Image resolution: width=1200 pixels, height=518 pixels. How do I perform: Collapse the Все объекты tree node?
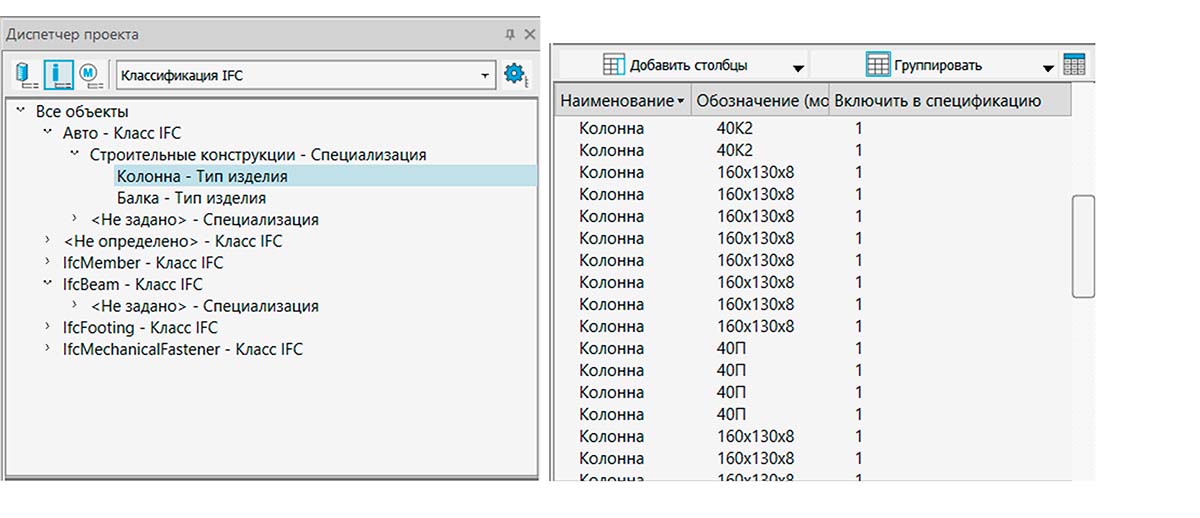pos(21,111)
